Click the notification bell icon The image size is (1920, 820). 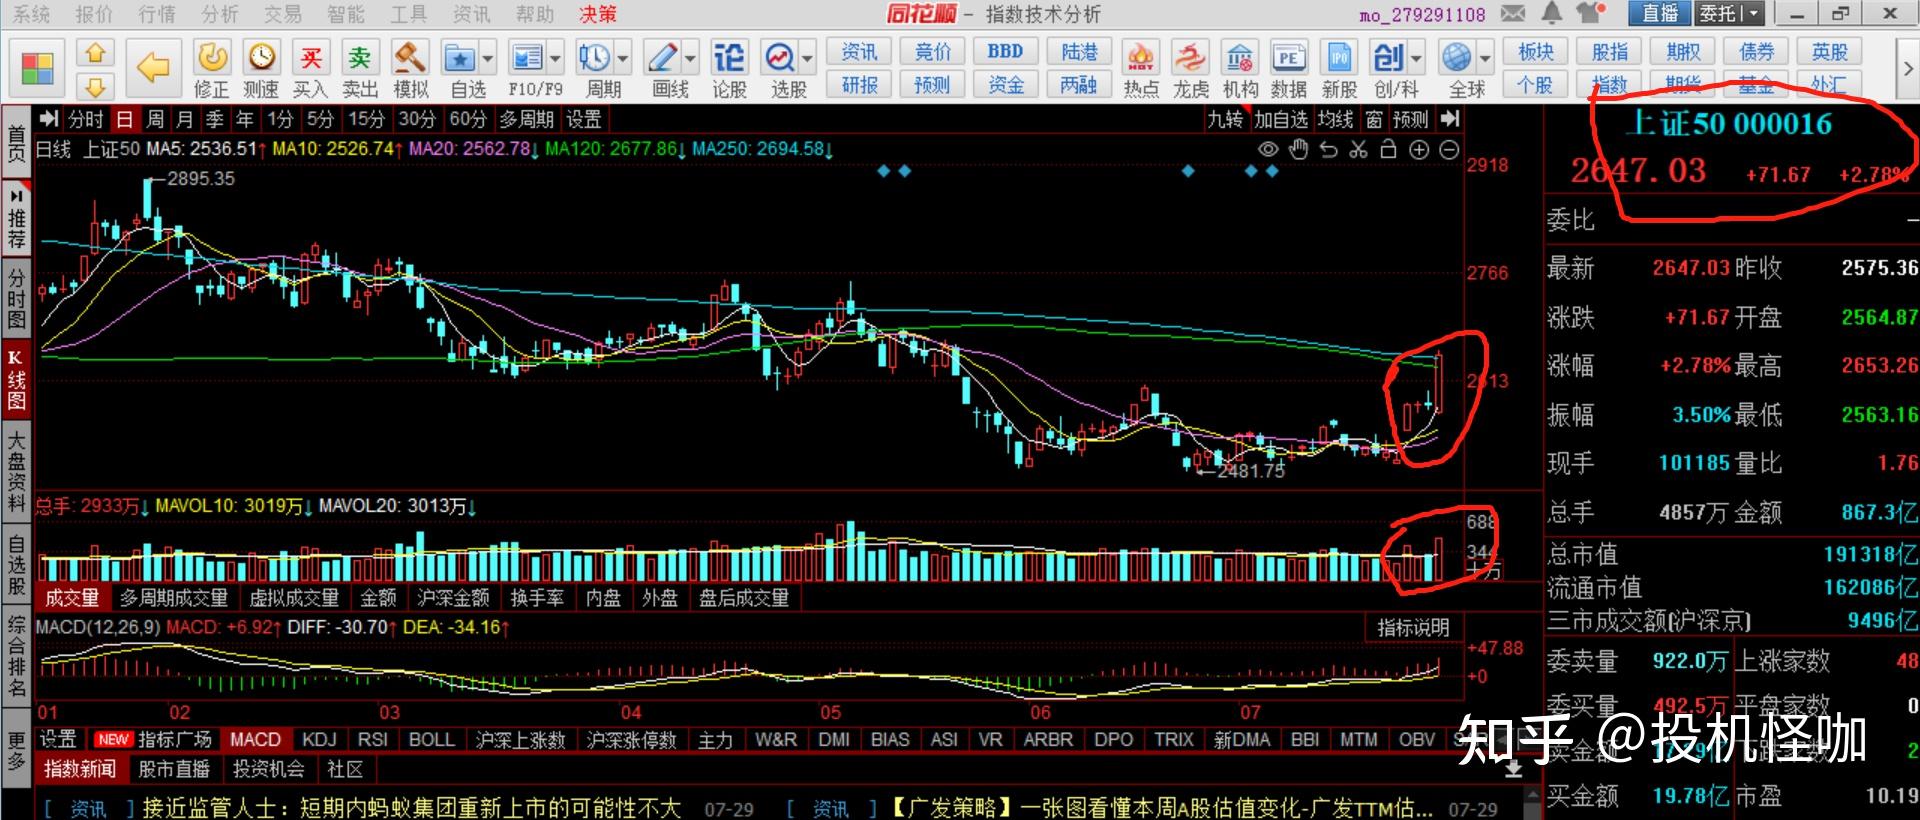pyautogui.click(x=1552, y=13)
